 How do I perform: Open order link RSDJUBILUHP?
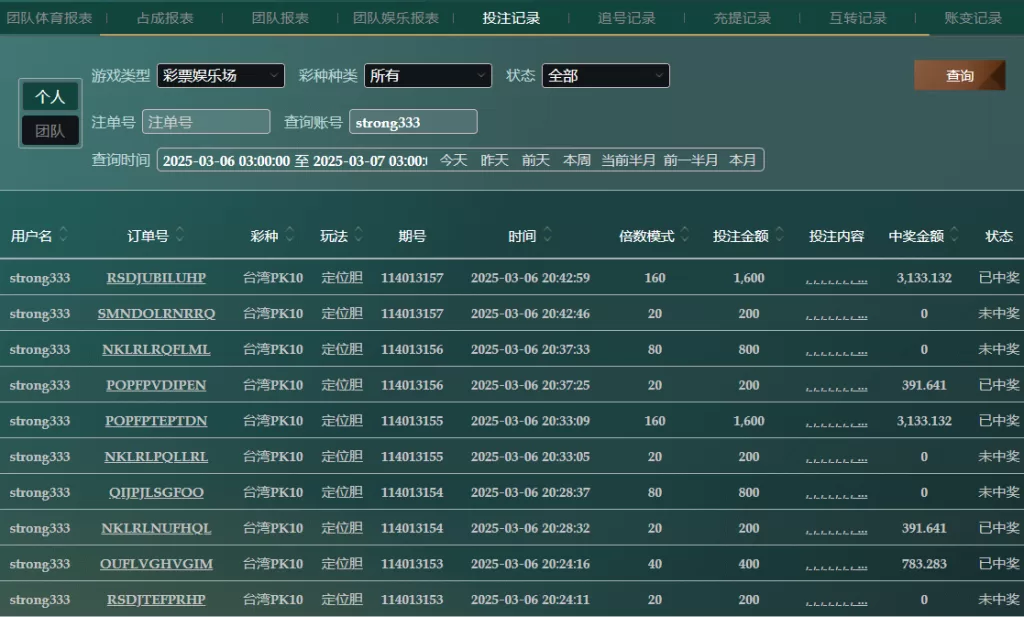(x=156, y=278)
